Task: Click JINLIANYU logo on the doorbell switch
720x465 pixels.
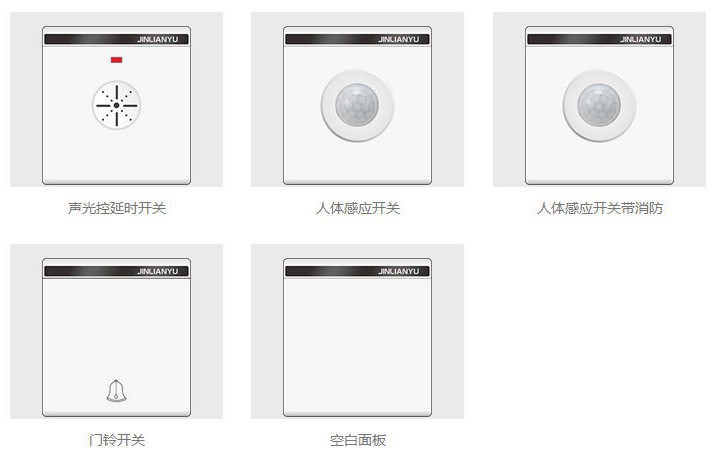Action: [x=158, y=271]
